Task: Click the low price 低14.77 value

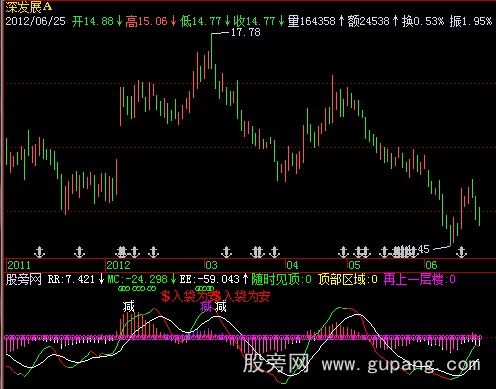Action: (200, 21)
